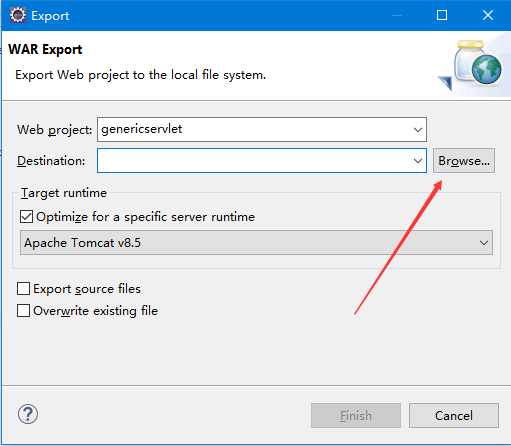Click the Cancel button
This screenshot has height=446, width=511.
(x=454, y=415)
